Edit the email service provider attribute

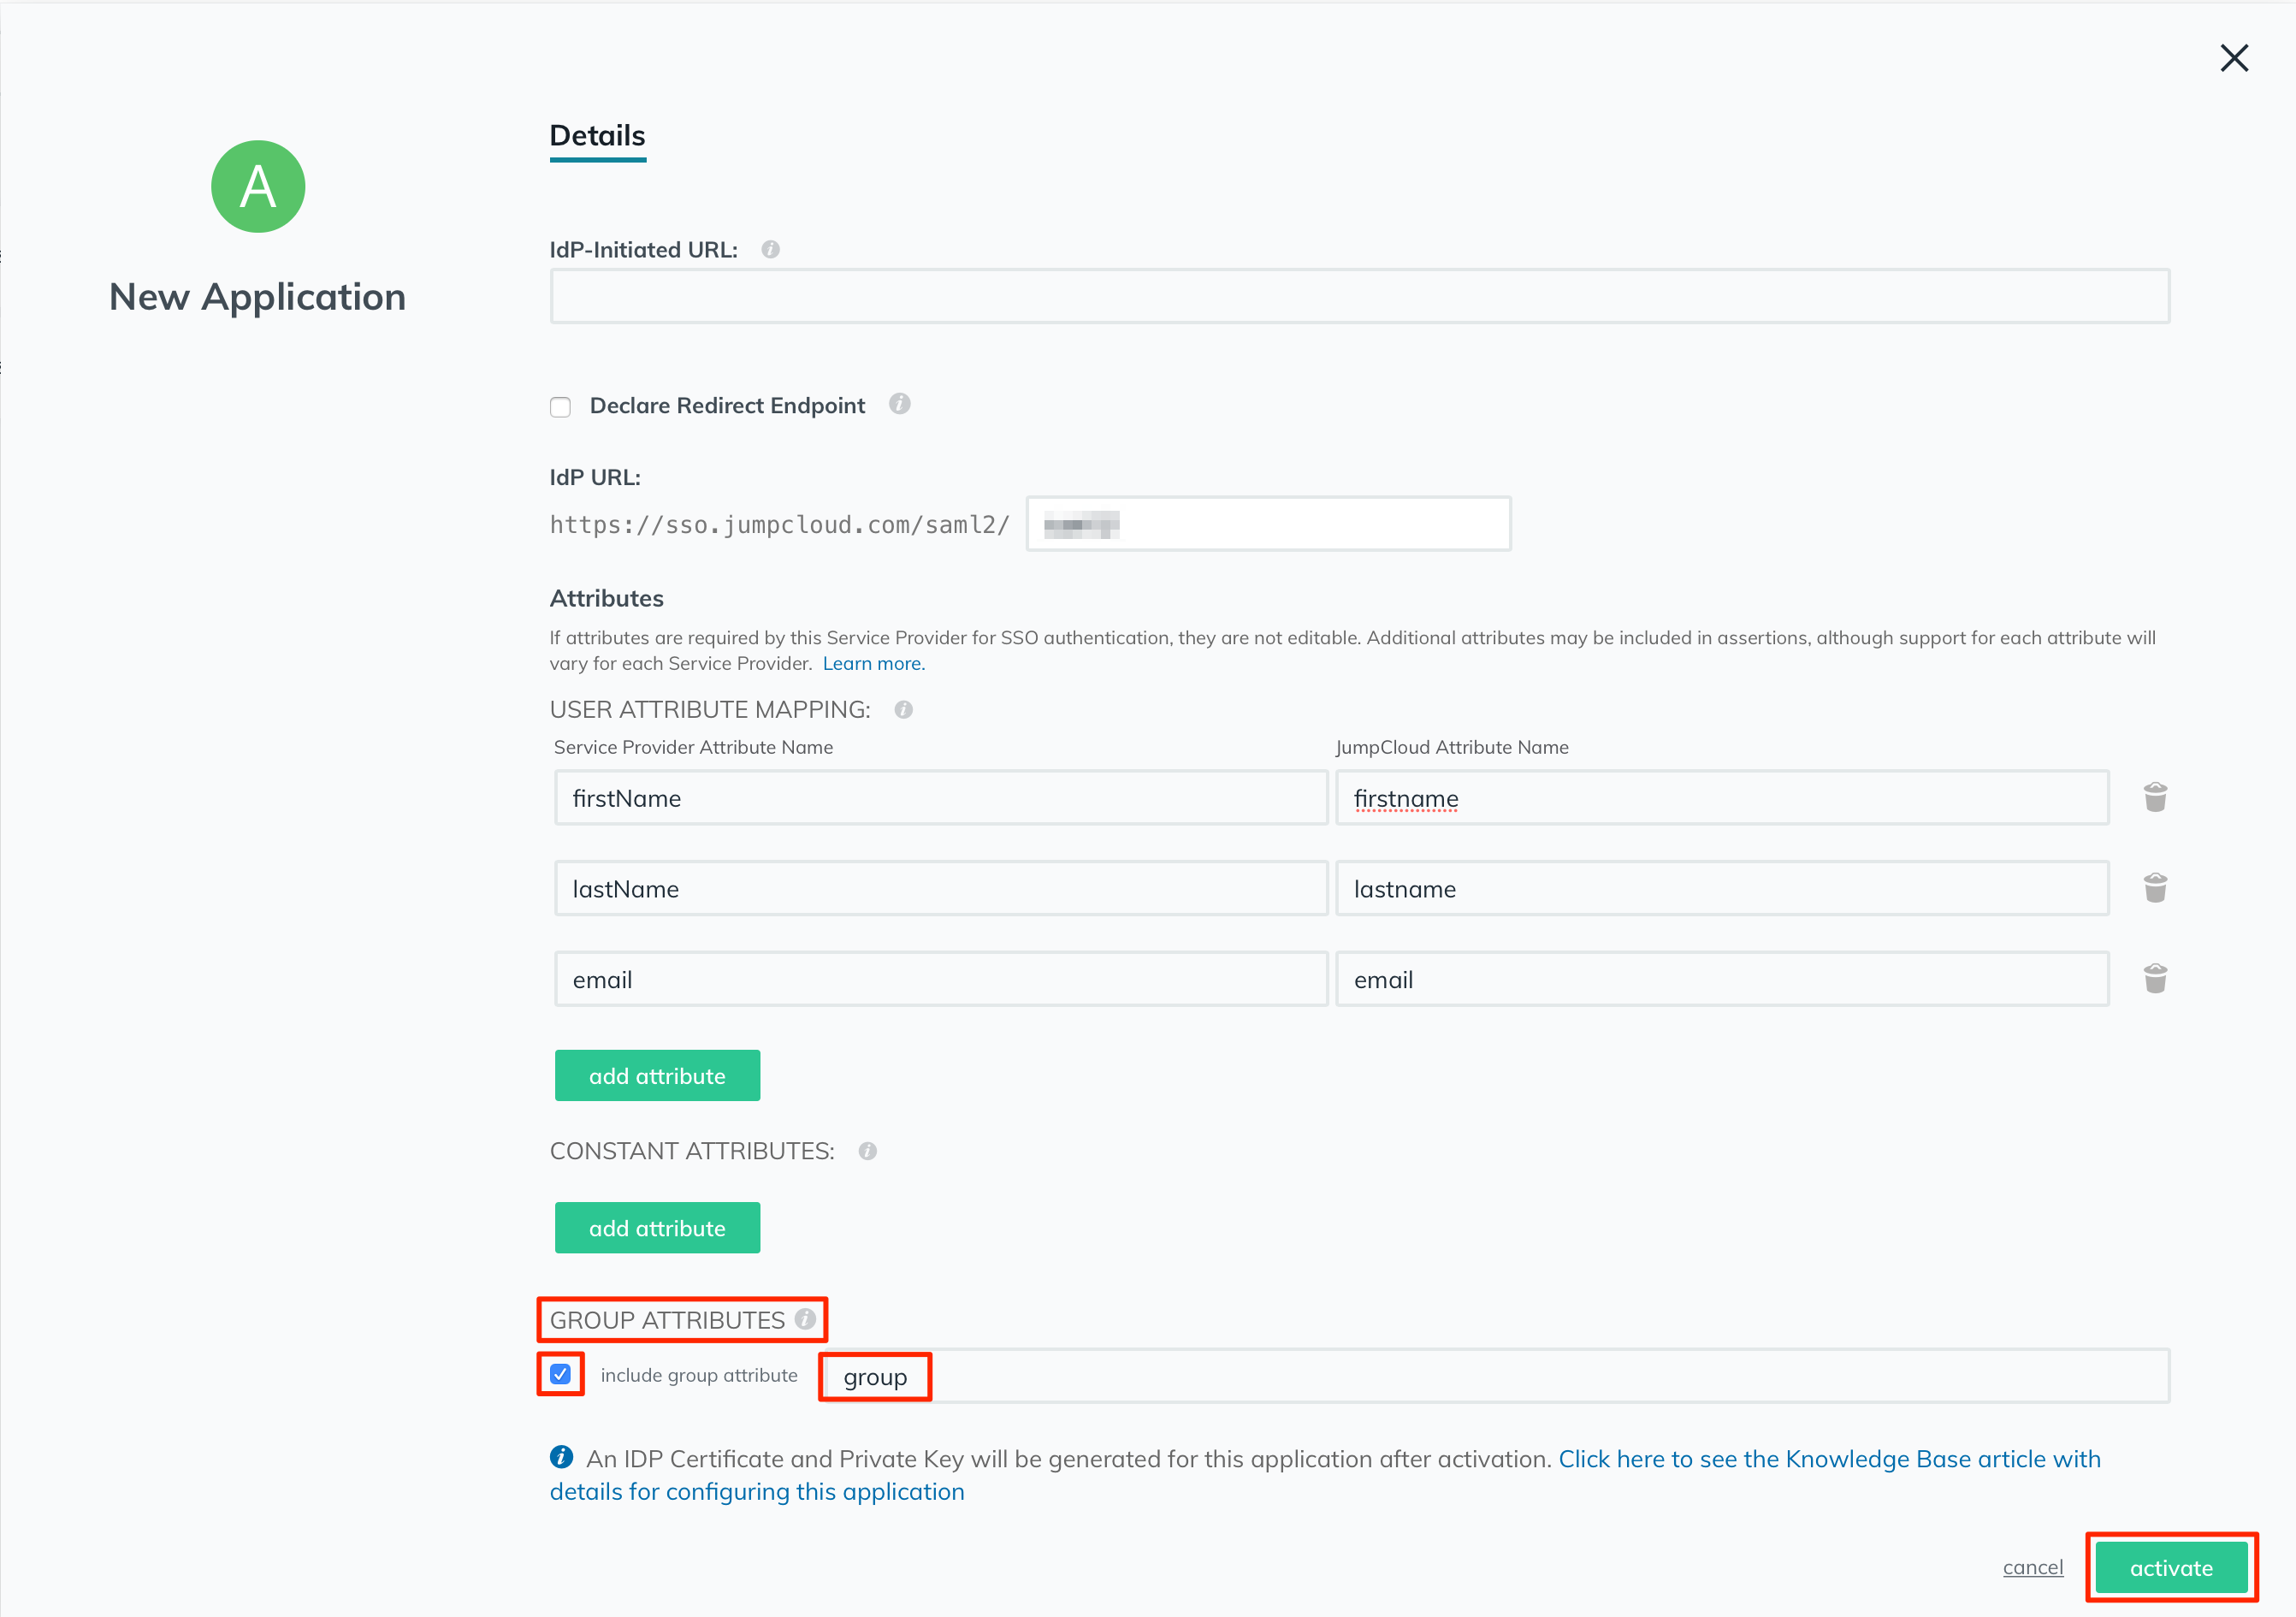(x=941, y=978)
